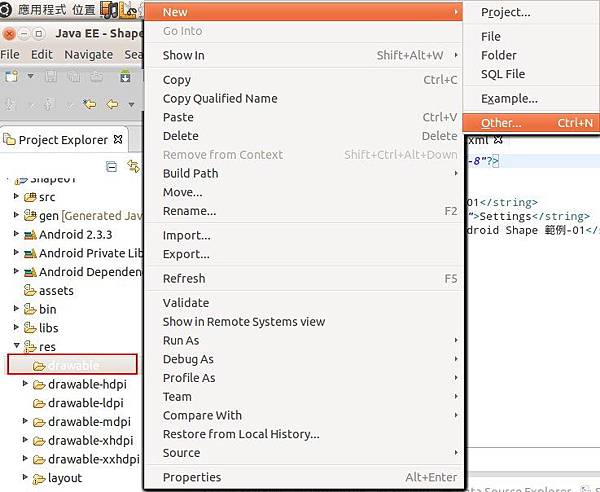Screen dimensions: 600x492
Task: Click the layout folder icon
Action: (39, 478)
